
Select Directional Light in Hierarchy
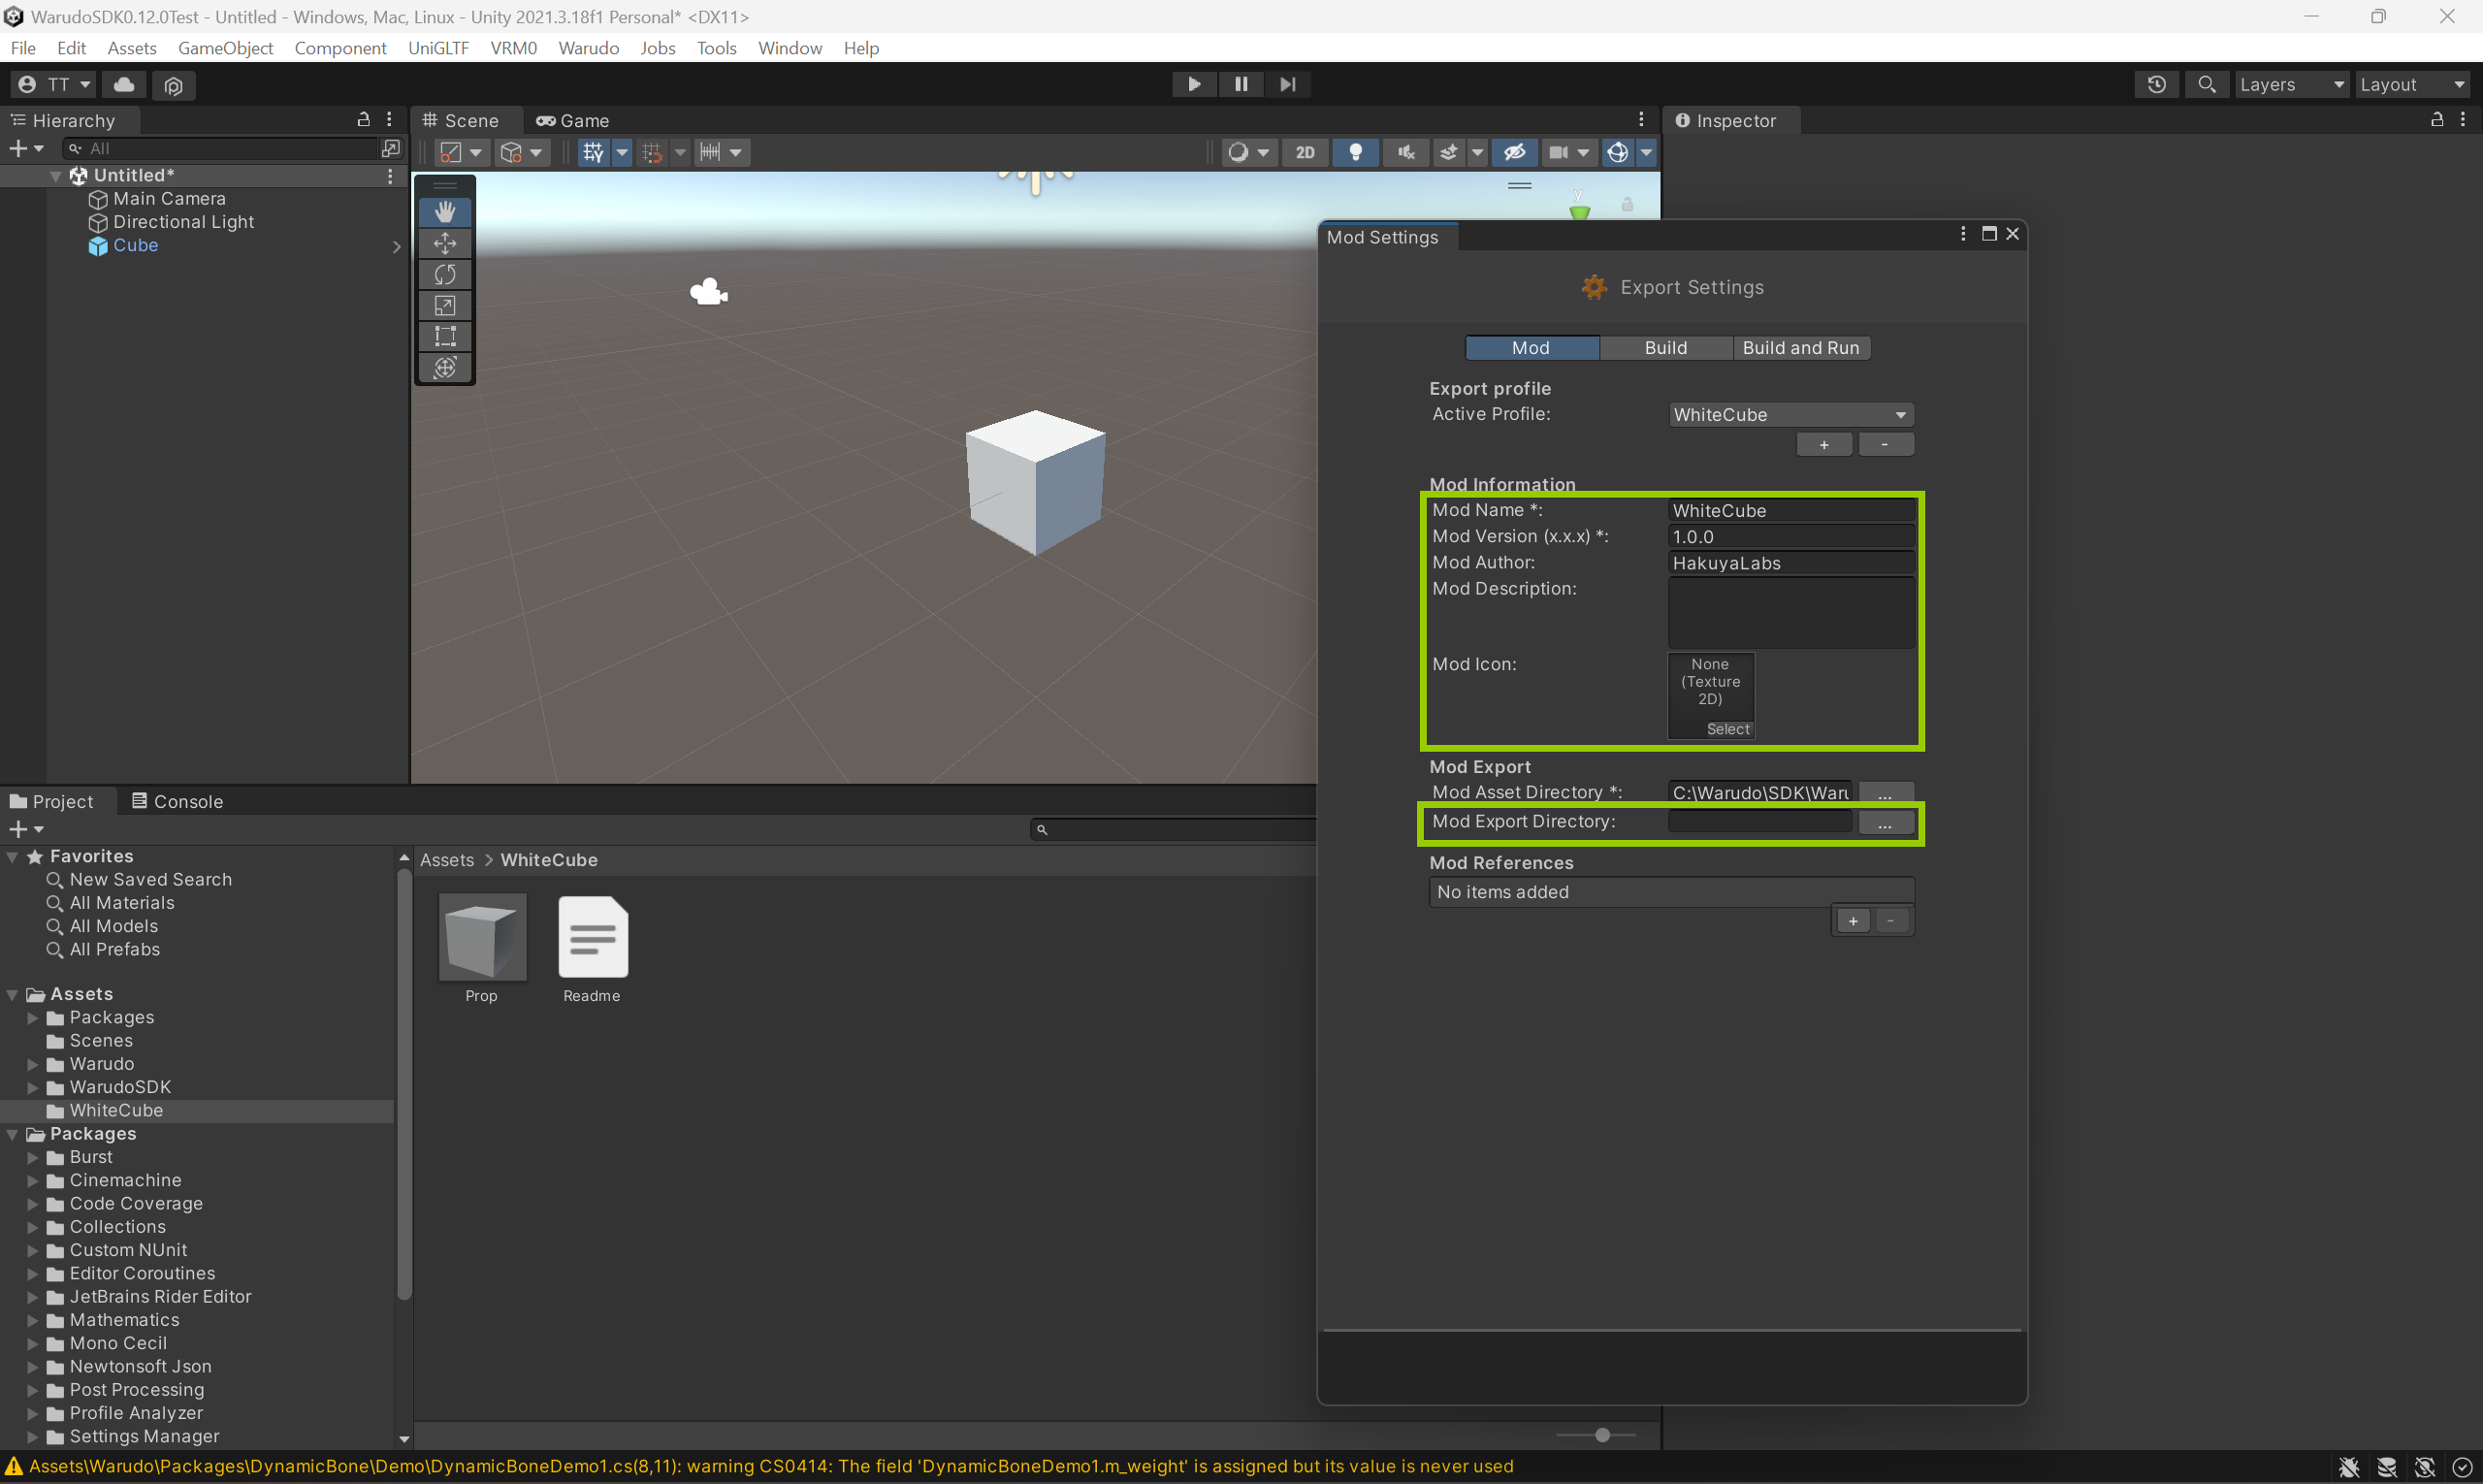click(183, 222)
